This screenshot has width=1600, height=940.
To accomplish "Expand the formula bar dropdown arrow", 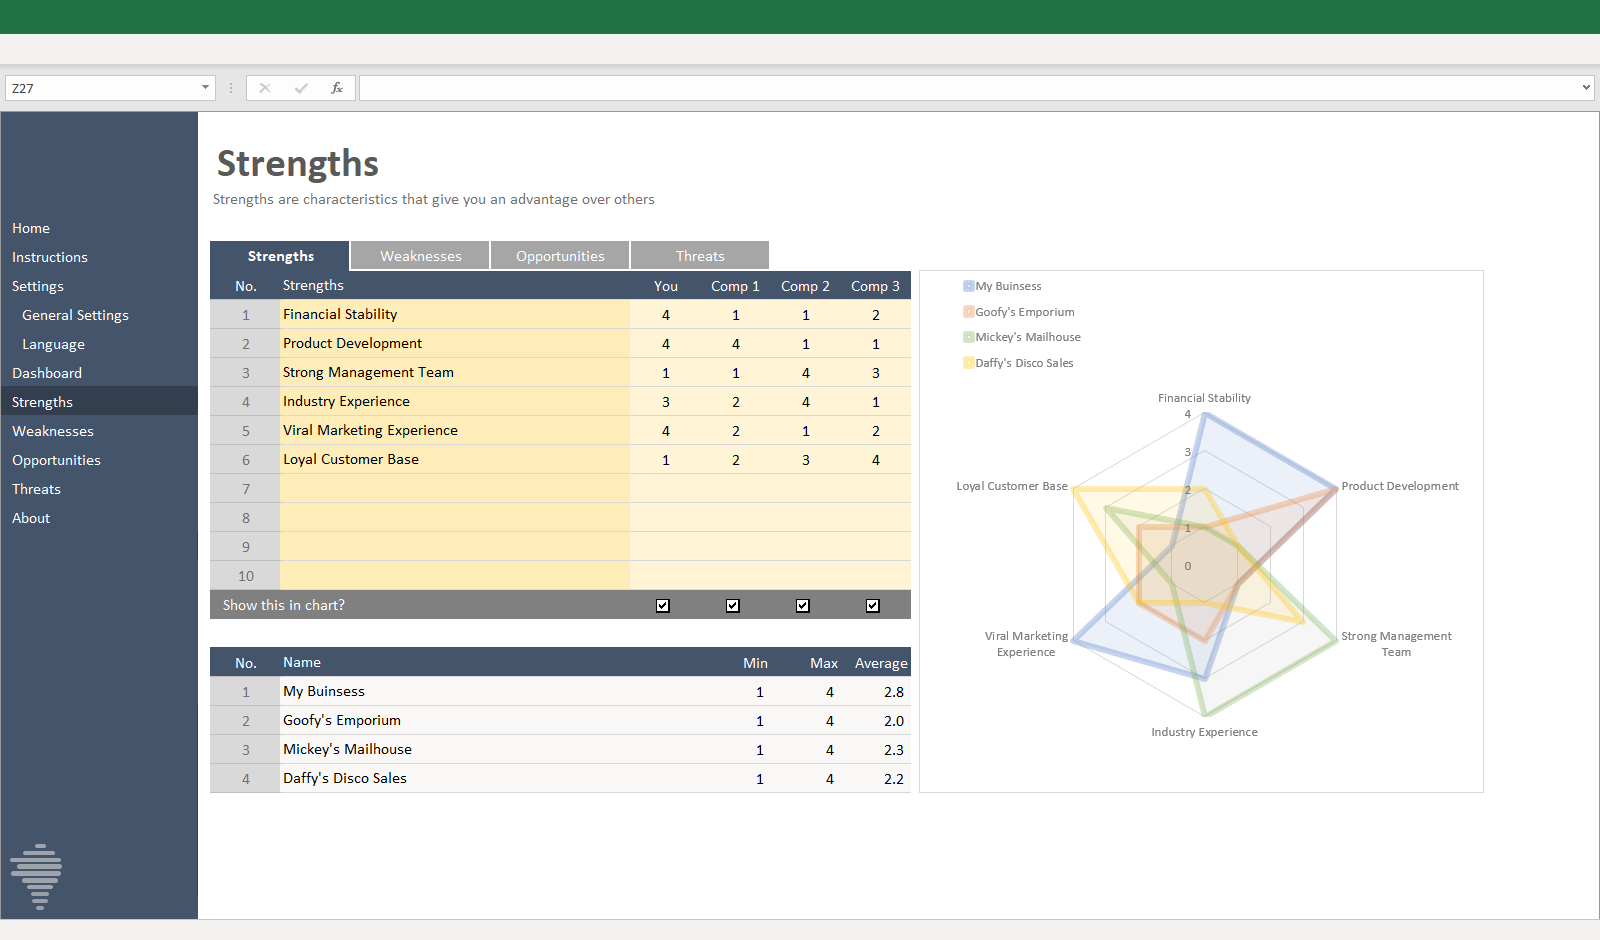I will pos(1586,88).
